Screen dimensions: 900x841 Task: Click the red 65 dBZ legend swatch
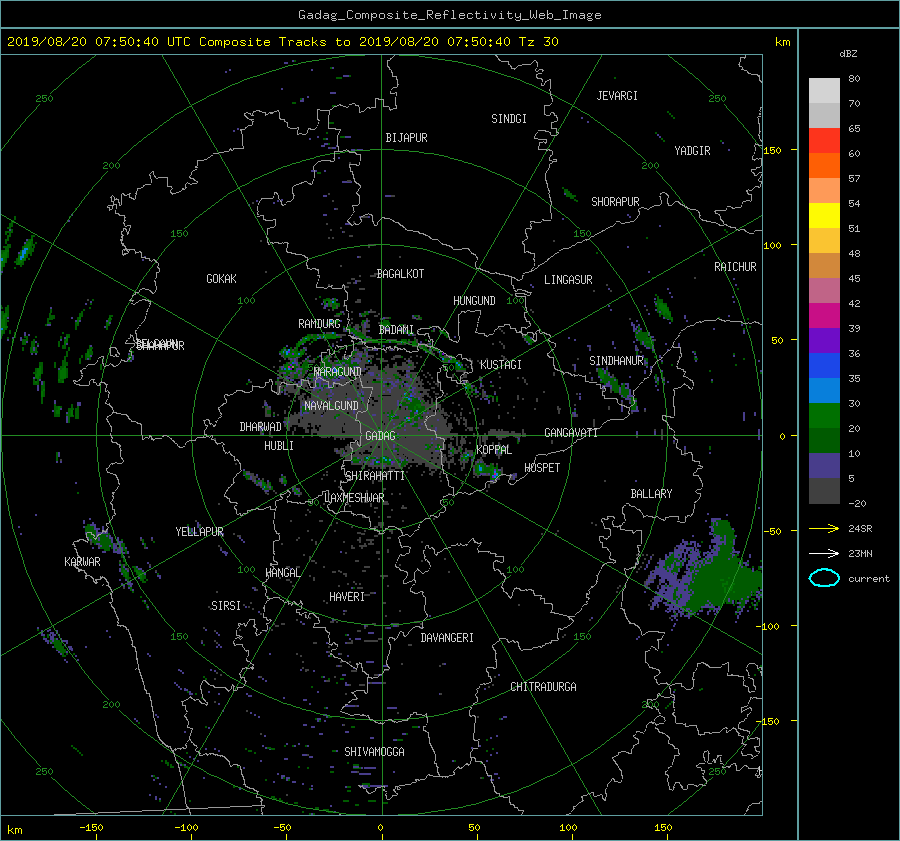824,141
